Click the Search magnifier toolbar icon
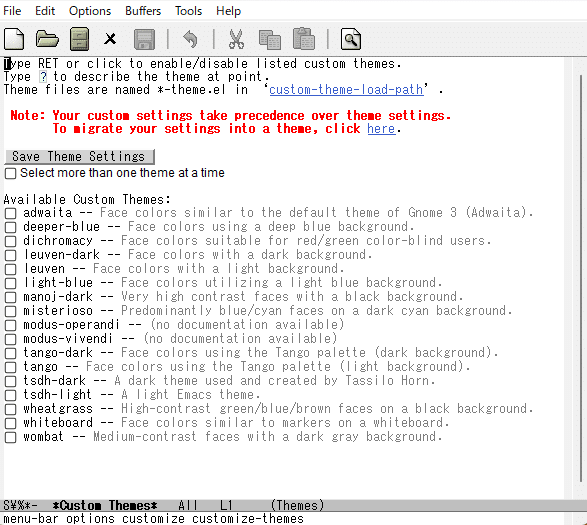587x525 pixels. coord(351,39)
